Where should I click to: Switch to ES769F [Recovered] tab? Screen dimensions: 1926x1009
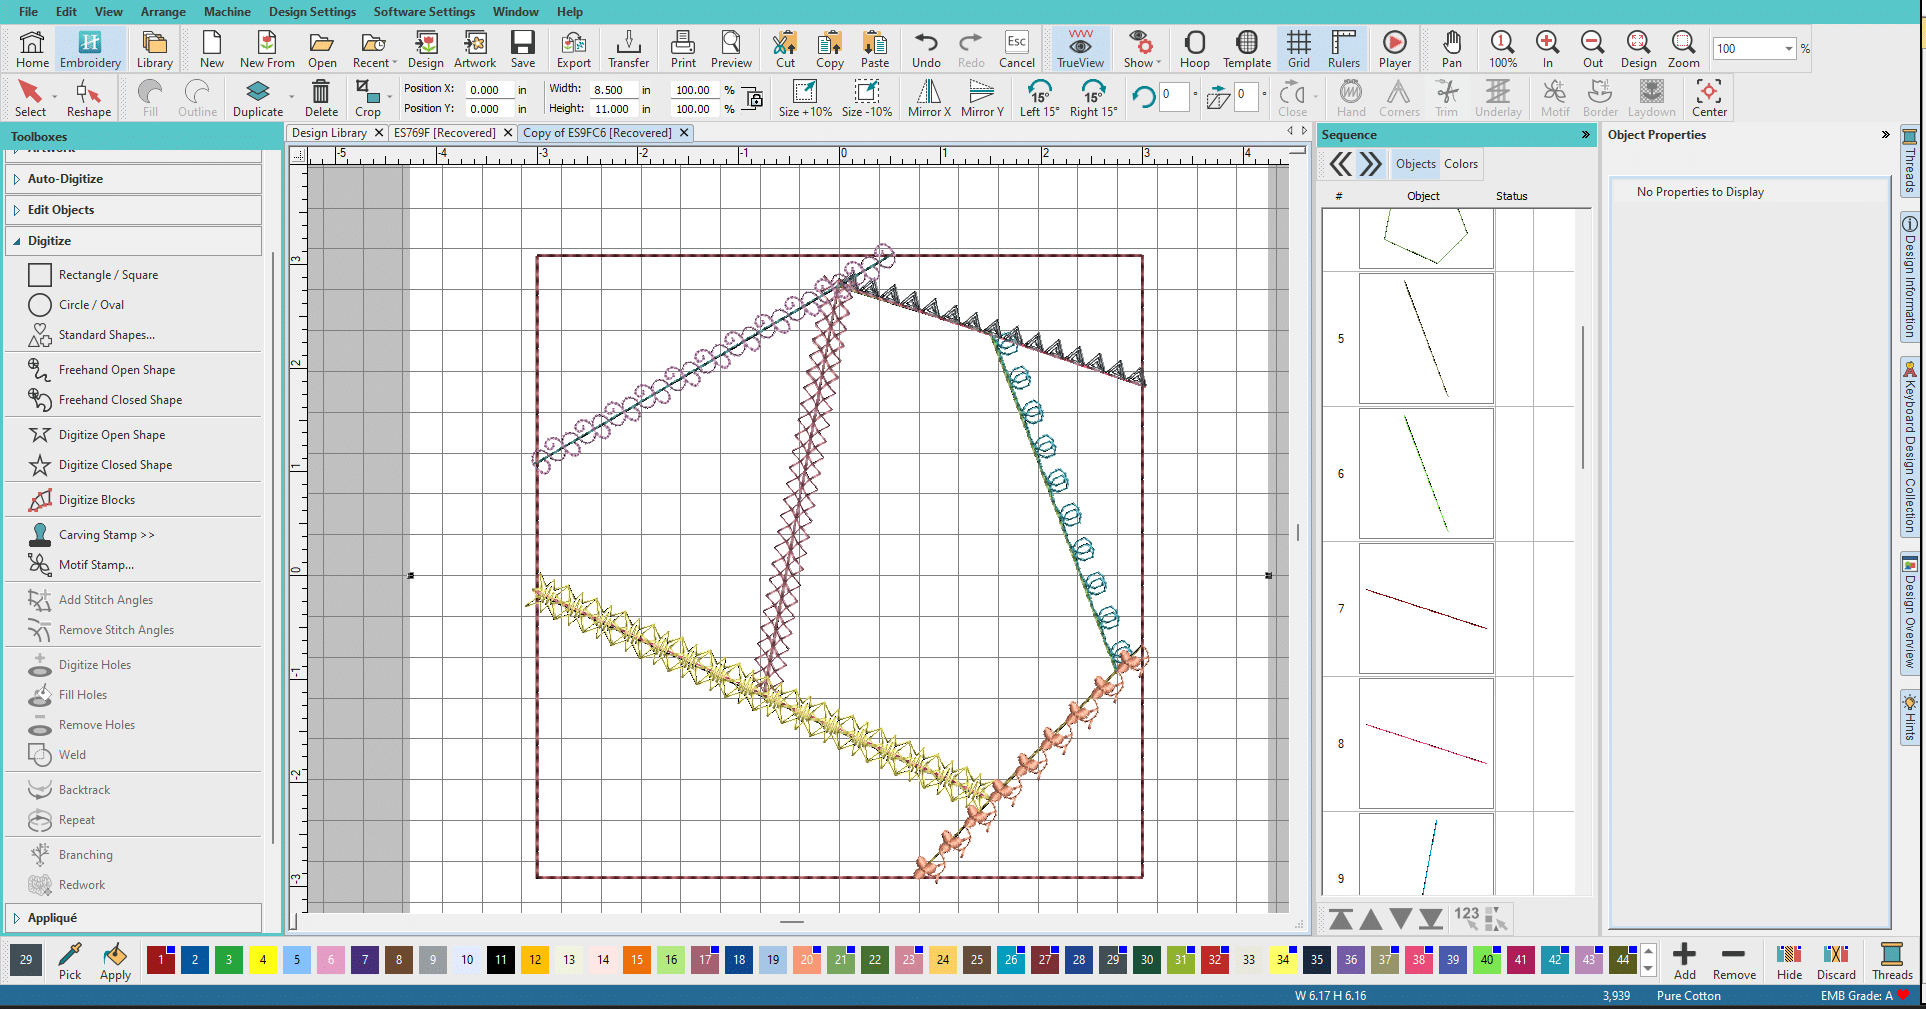tap(445, 133)
